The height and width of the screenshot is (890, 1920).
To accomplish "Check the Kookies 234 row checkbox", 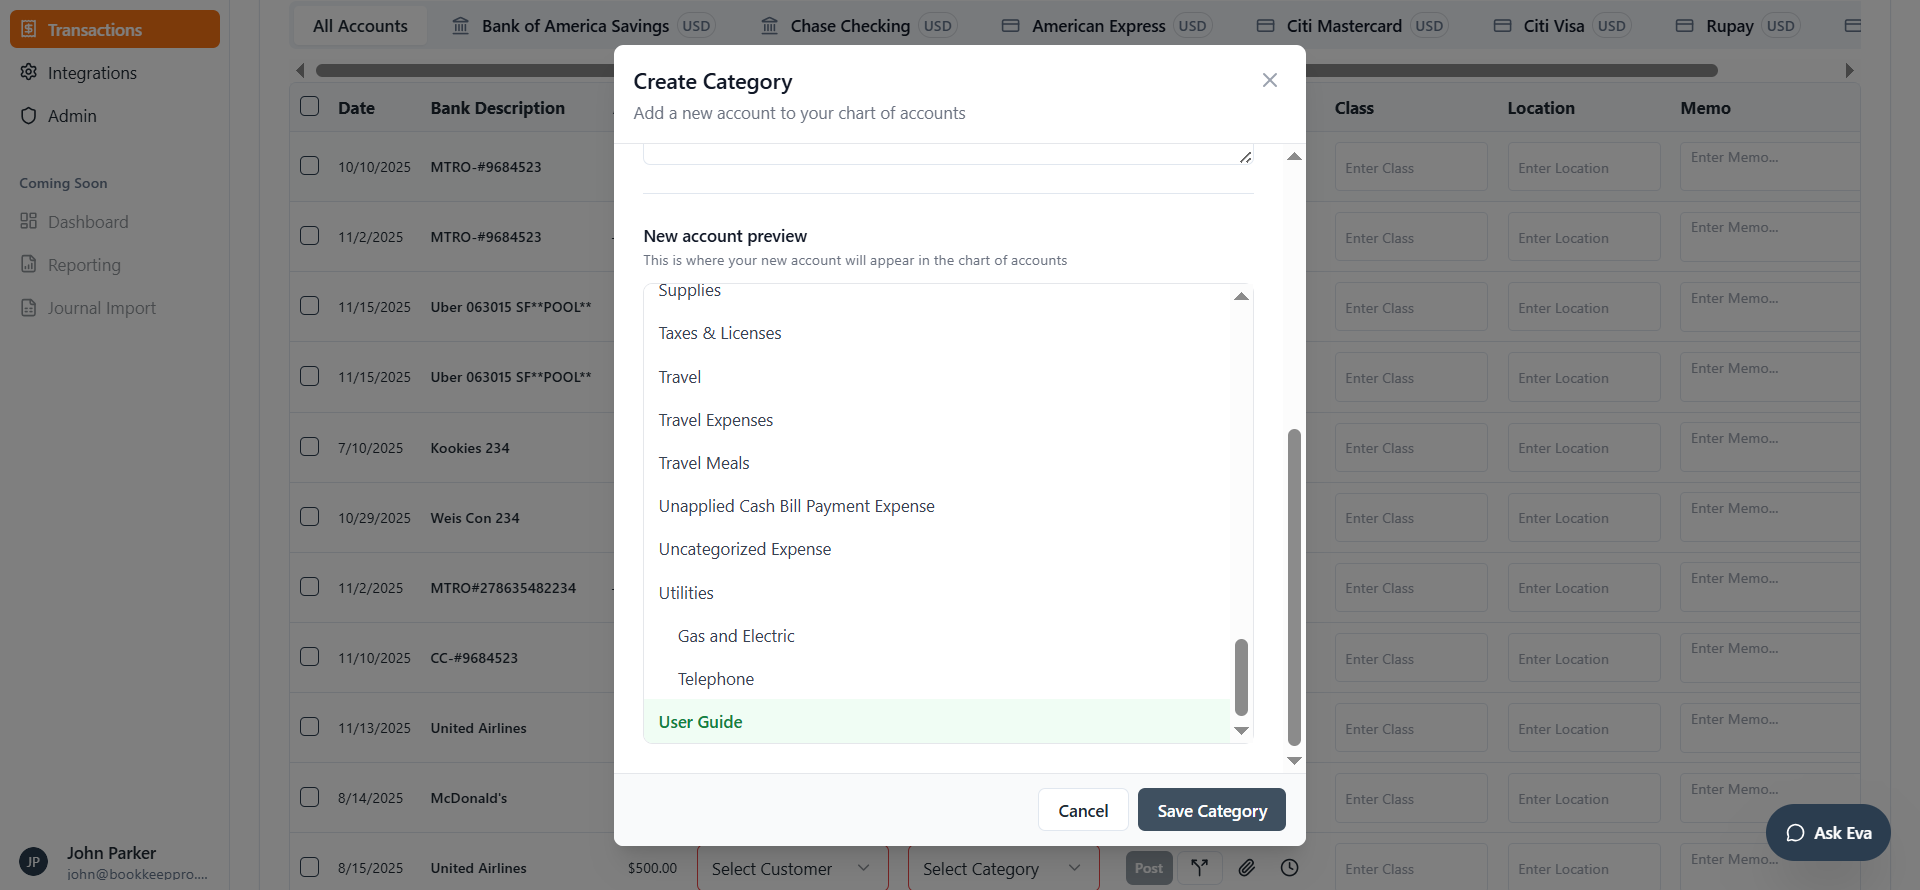I will (x=310, y=447).
